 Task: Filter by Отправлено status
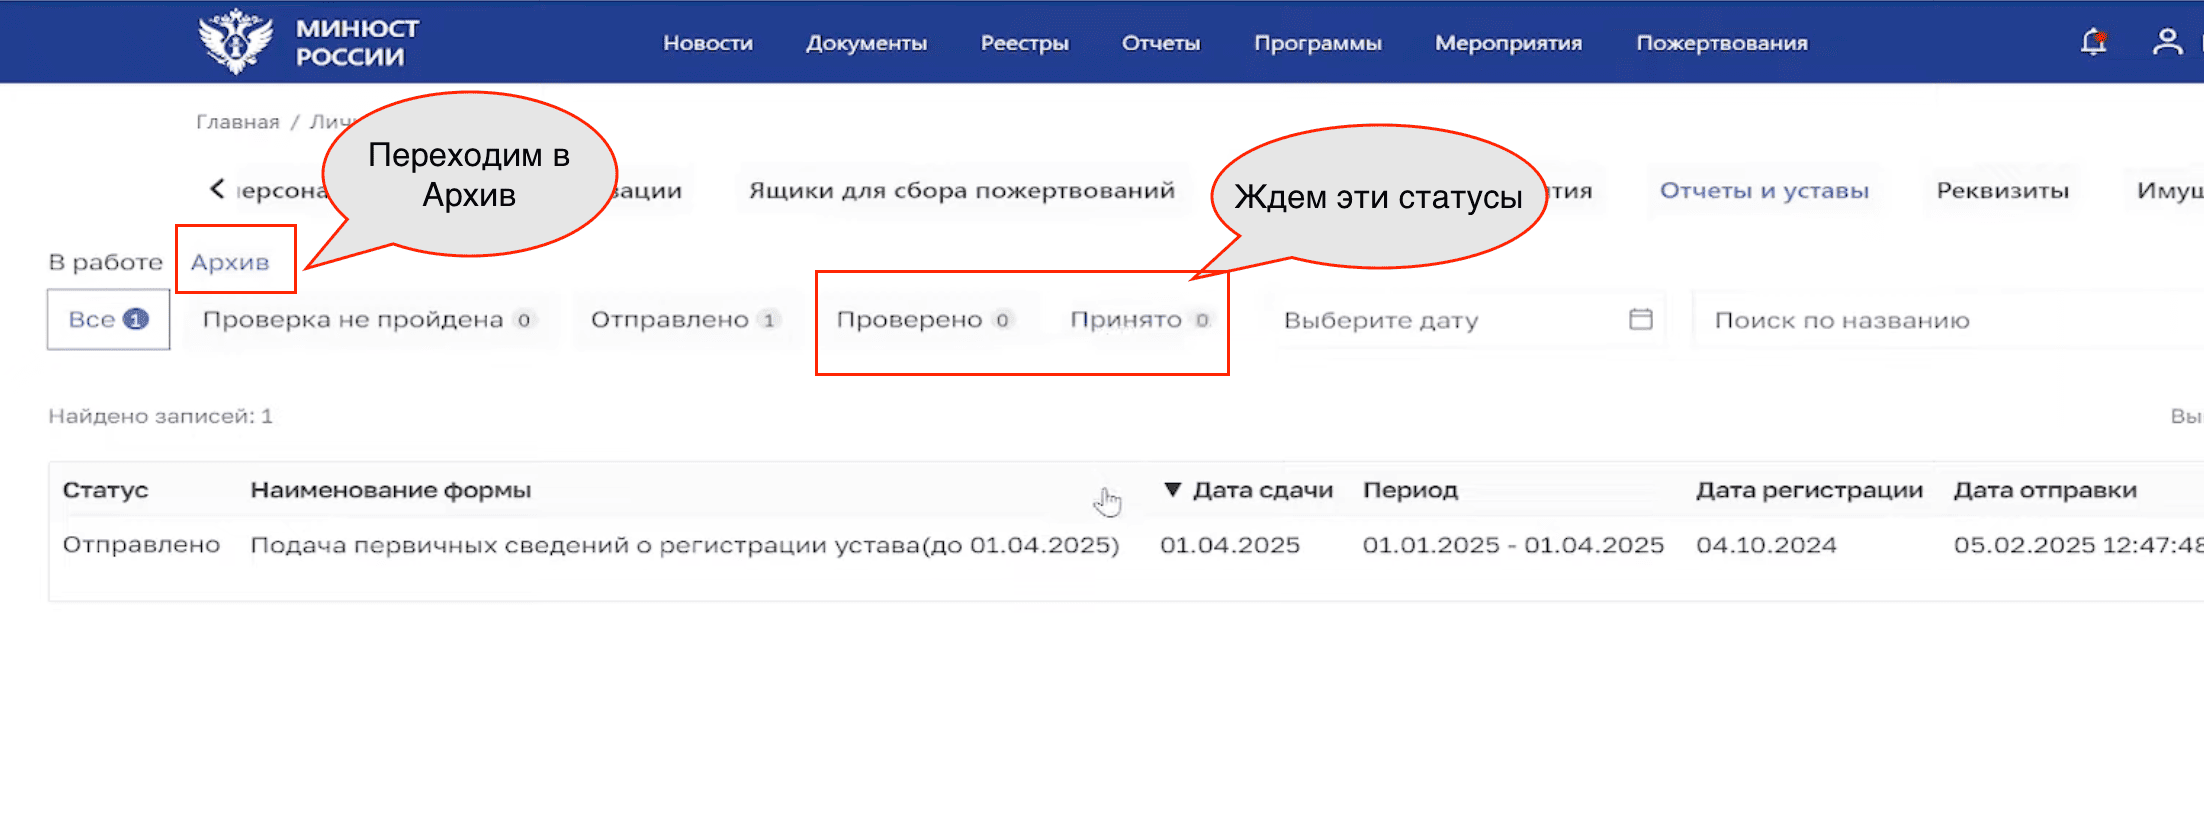click(x=685, y=319)
